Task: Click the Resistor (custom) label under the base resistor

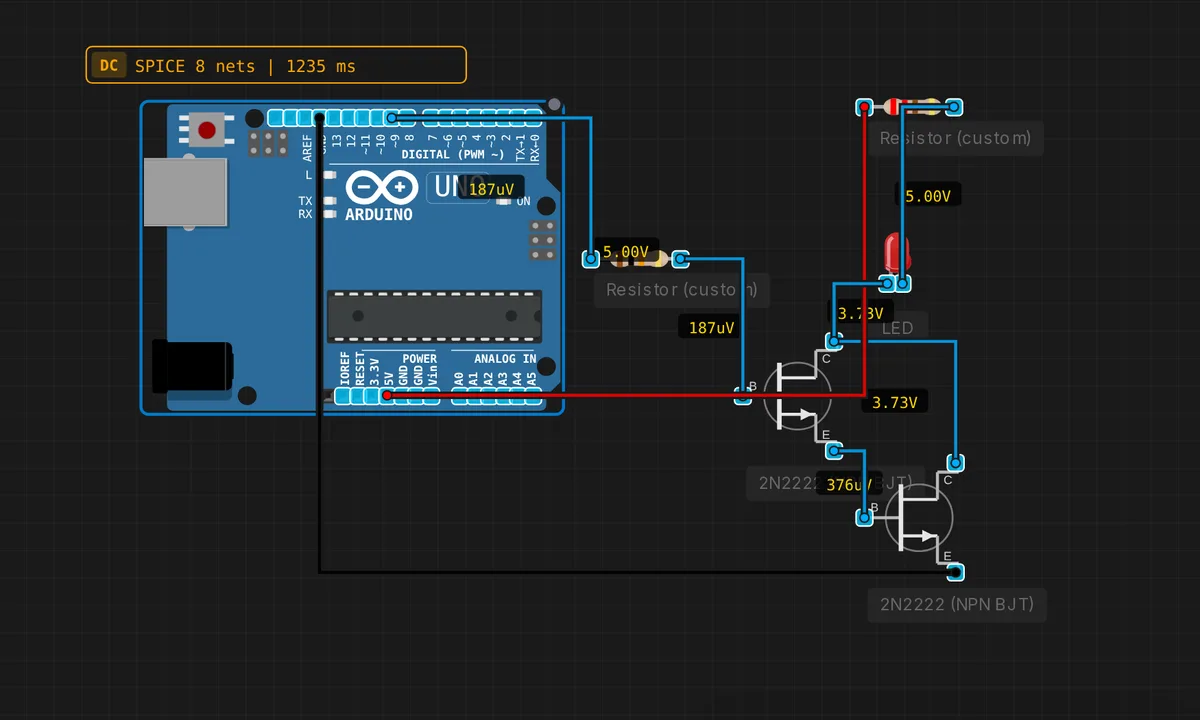Action: point(682,290)
